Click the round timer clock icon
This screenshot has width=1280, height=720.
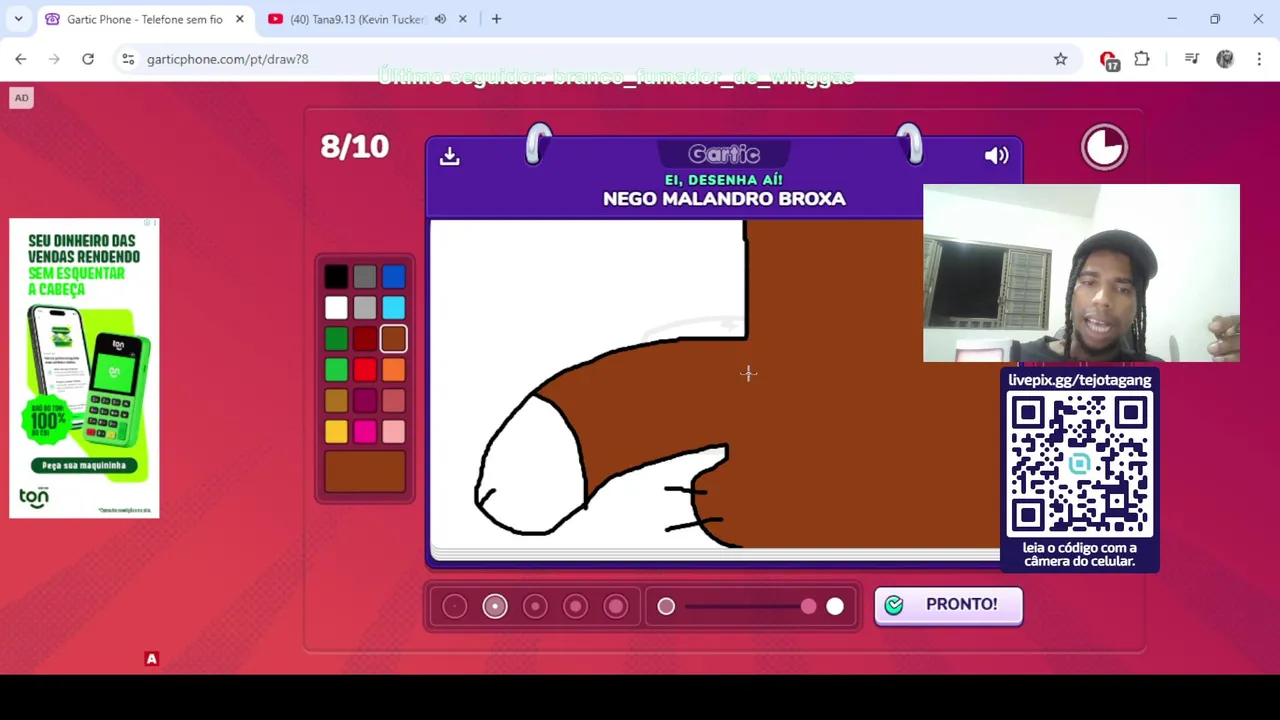[1104, 147]
